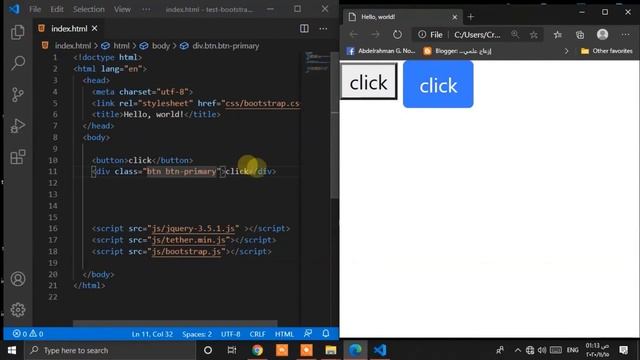Click the browser address bar path
The image size is (640, 360).
click(x=477, y=35)
